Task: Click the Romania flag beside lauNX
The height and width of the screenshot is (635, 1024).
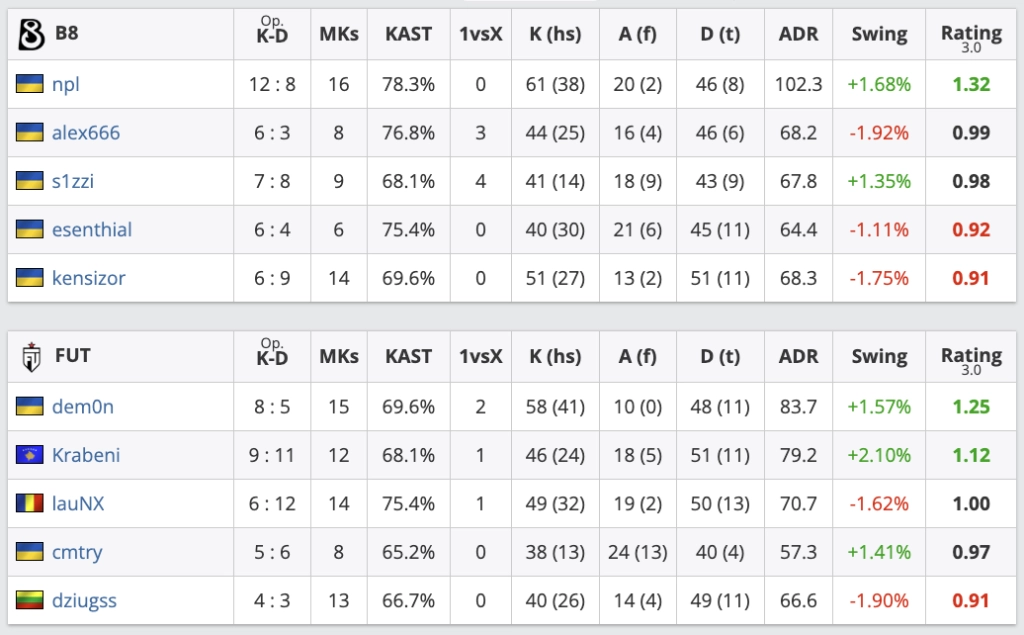Action: (x=29, y=503)
